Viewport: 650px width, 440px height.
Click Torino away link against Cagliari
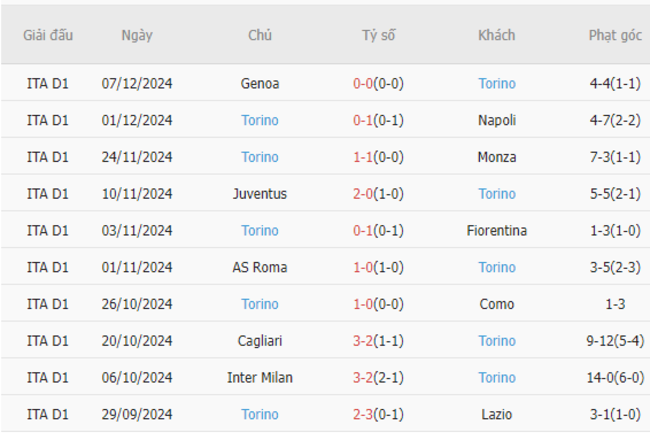click(497, 341)
